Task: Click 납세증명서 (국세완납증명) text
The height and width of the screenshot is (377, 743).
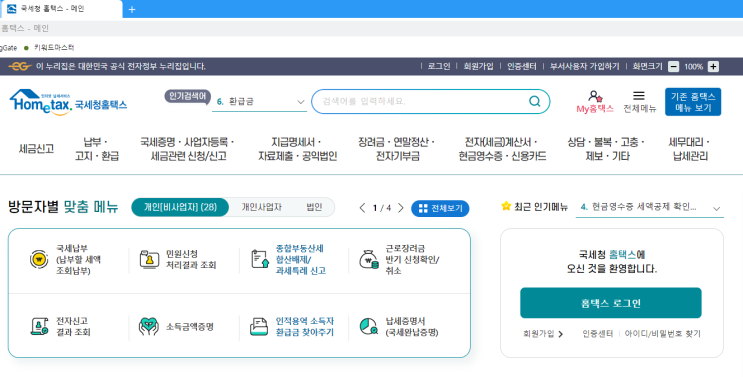Action: click(x=412, y=327)
